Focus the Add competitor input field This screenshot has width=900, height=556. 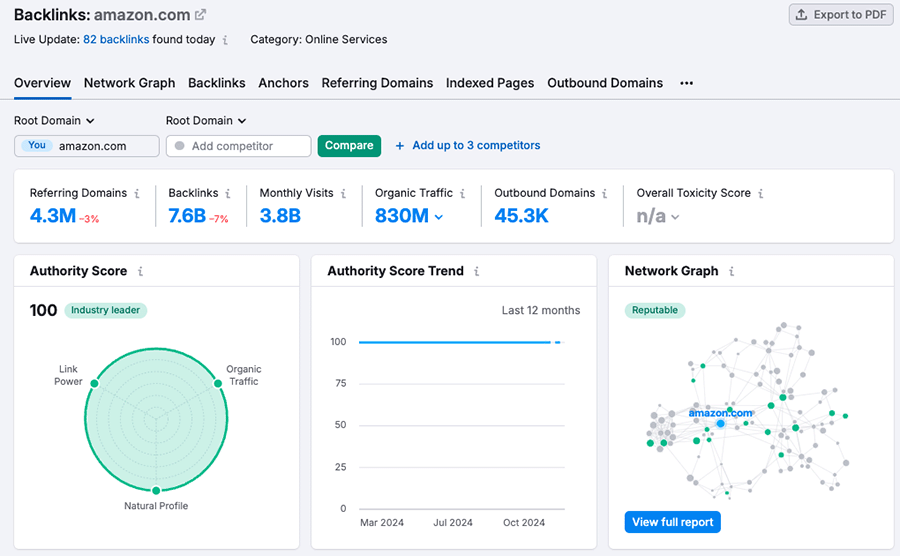pyautogui.click(x=239, y=146)
